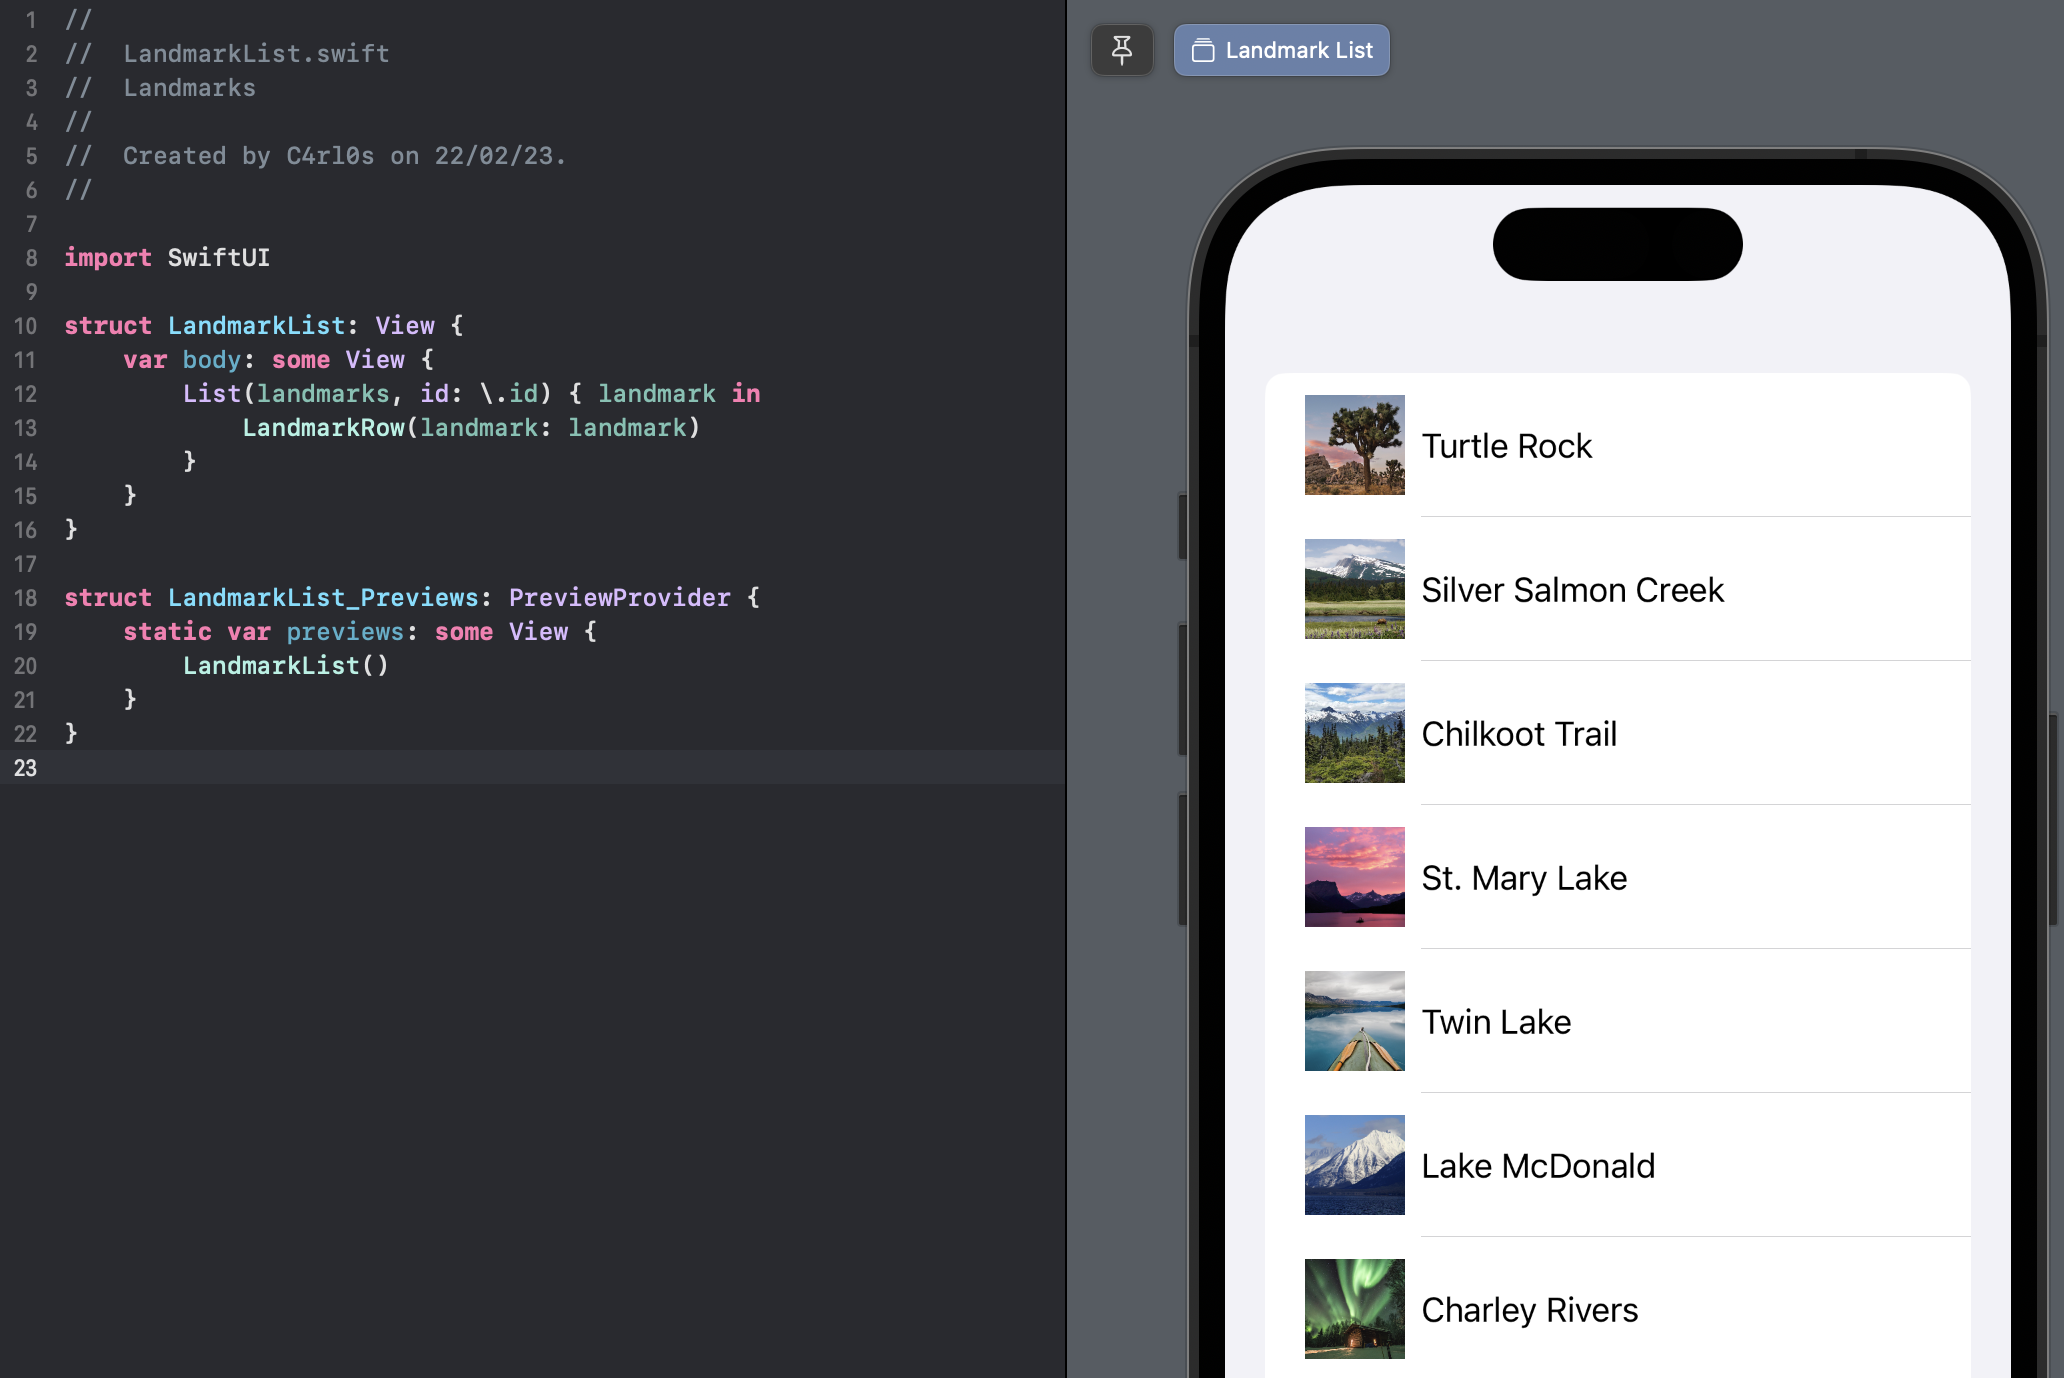Image resolution: width=2064 pixels, height=1378 pixels.
Task: Tap the Lake McDonald row label
Action: pos(1538,1166)
